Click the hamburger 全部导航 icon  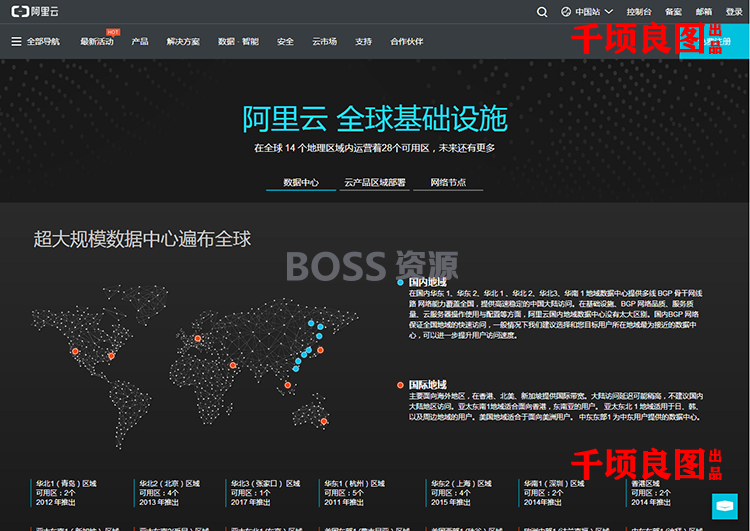(16, 42)
